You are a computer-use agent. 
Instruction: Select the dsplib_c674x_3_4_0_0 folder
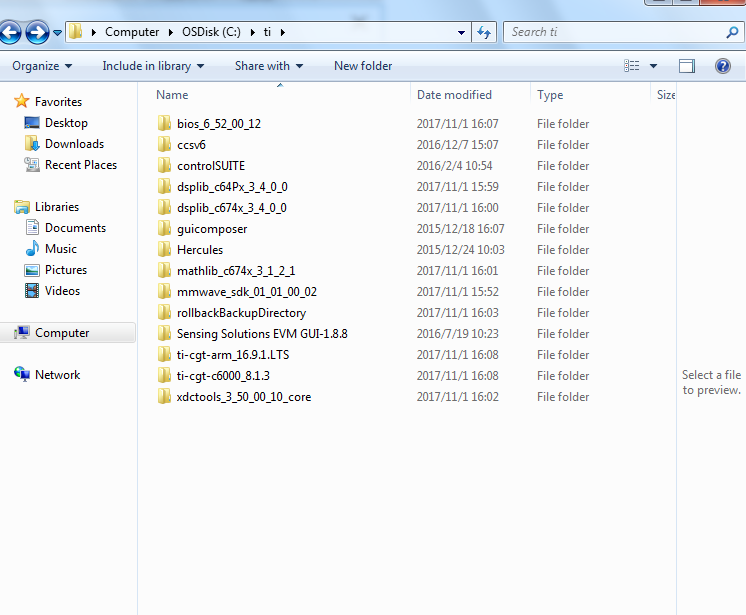[x=232, y=207]
